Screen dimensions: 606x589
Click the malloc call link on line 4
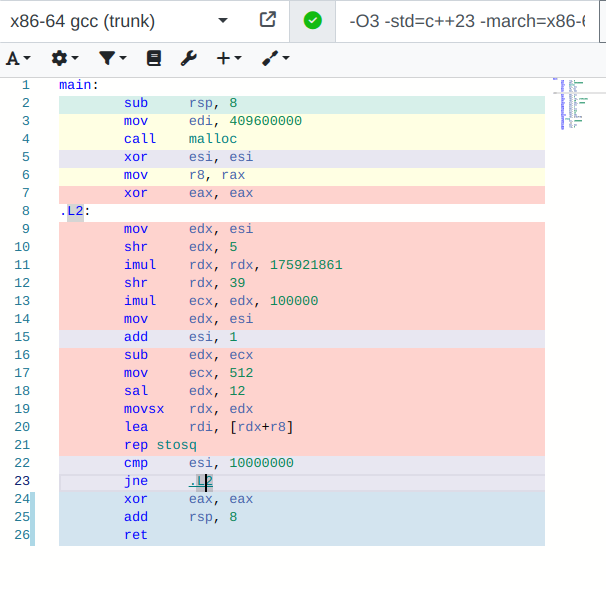pos(212,139)
